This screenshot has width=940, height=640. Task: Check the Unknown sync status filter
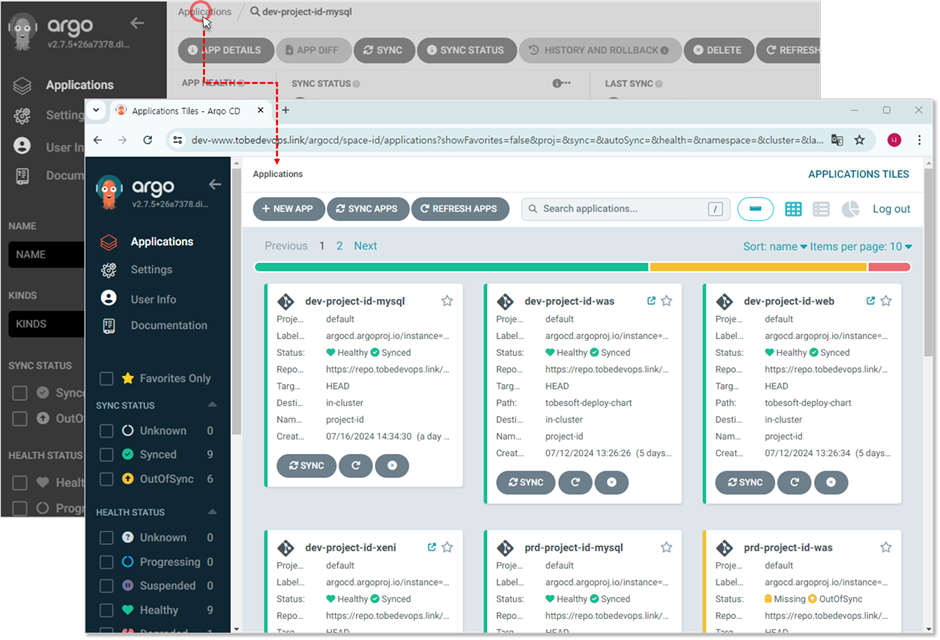click(x=106, y=431)
